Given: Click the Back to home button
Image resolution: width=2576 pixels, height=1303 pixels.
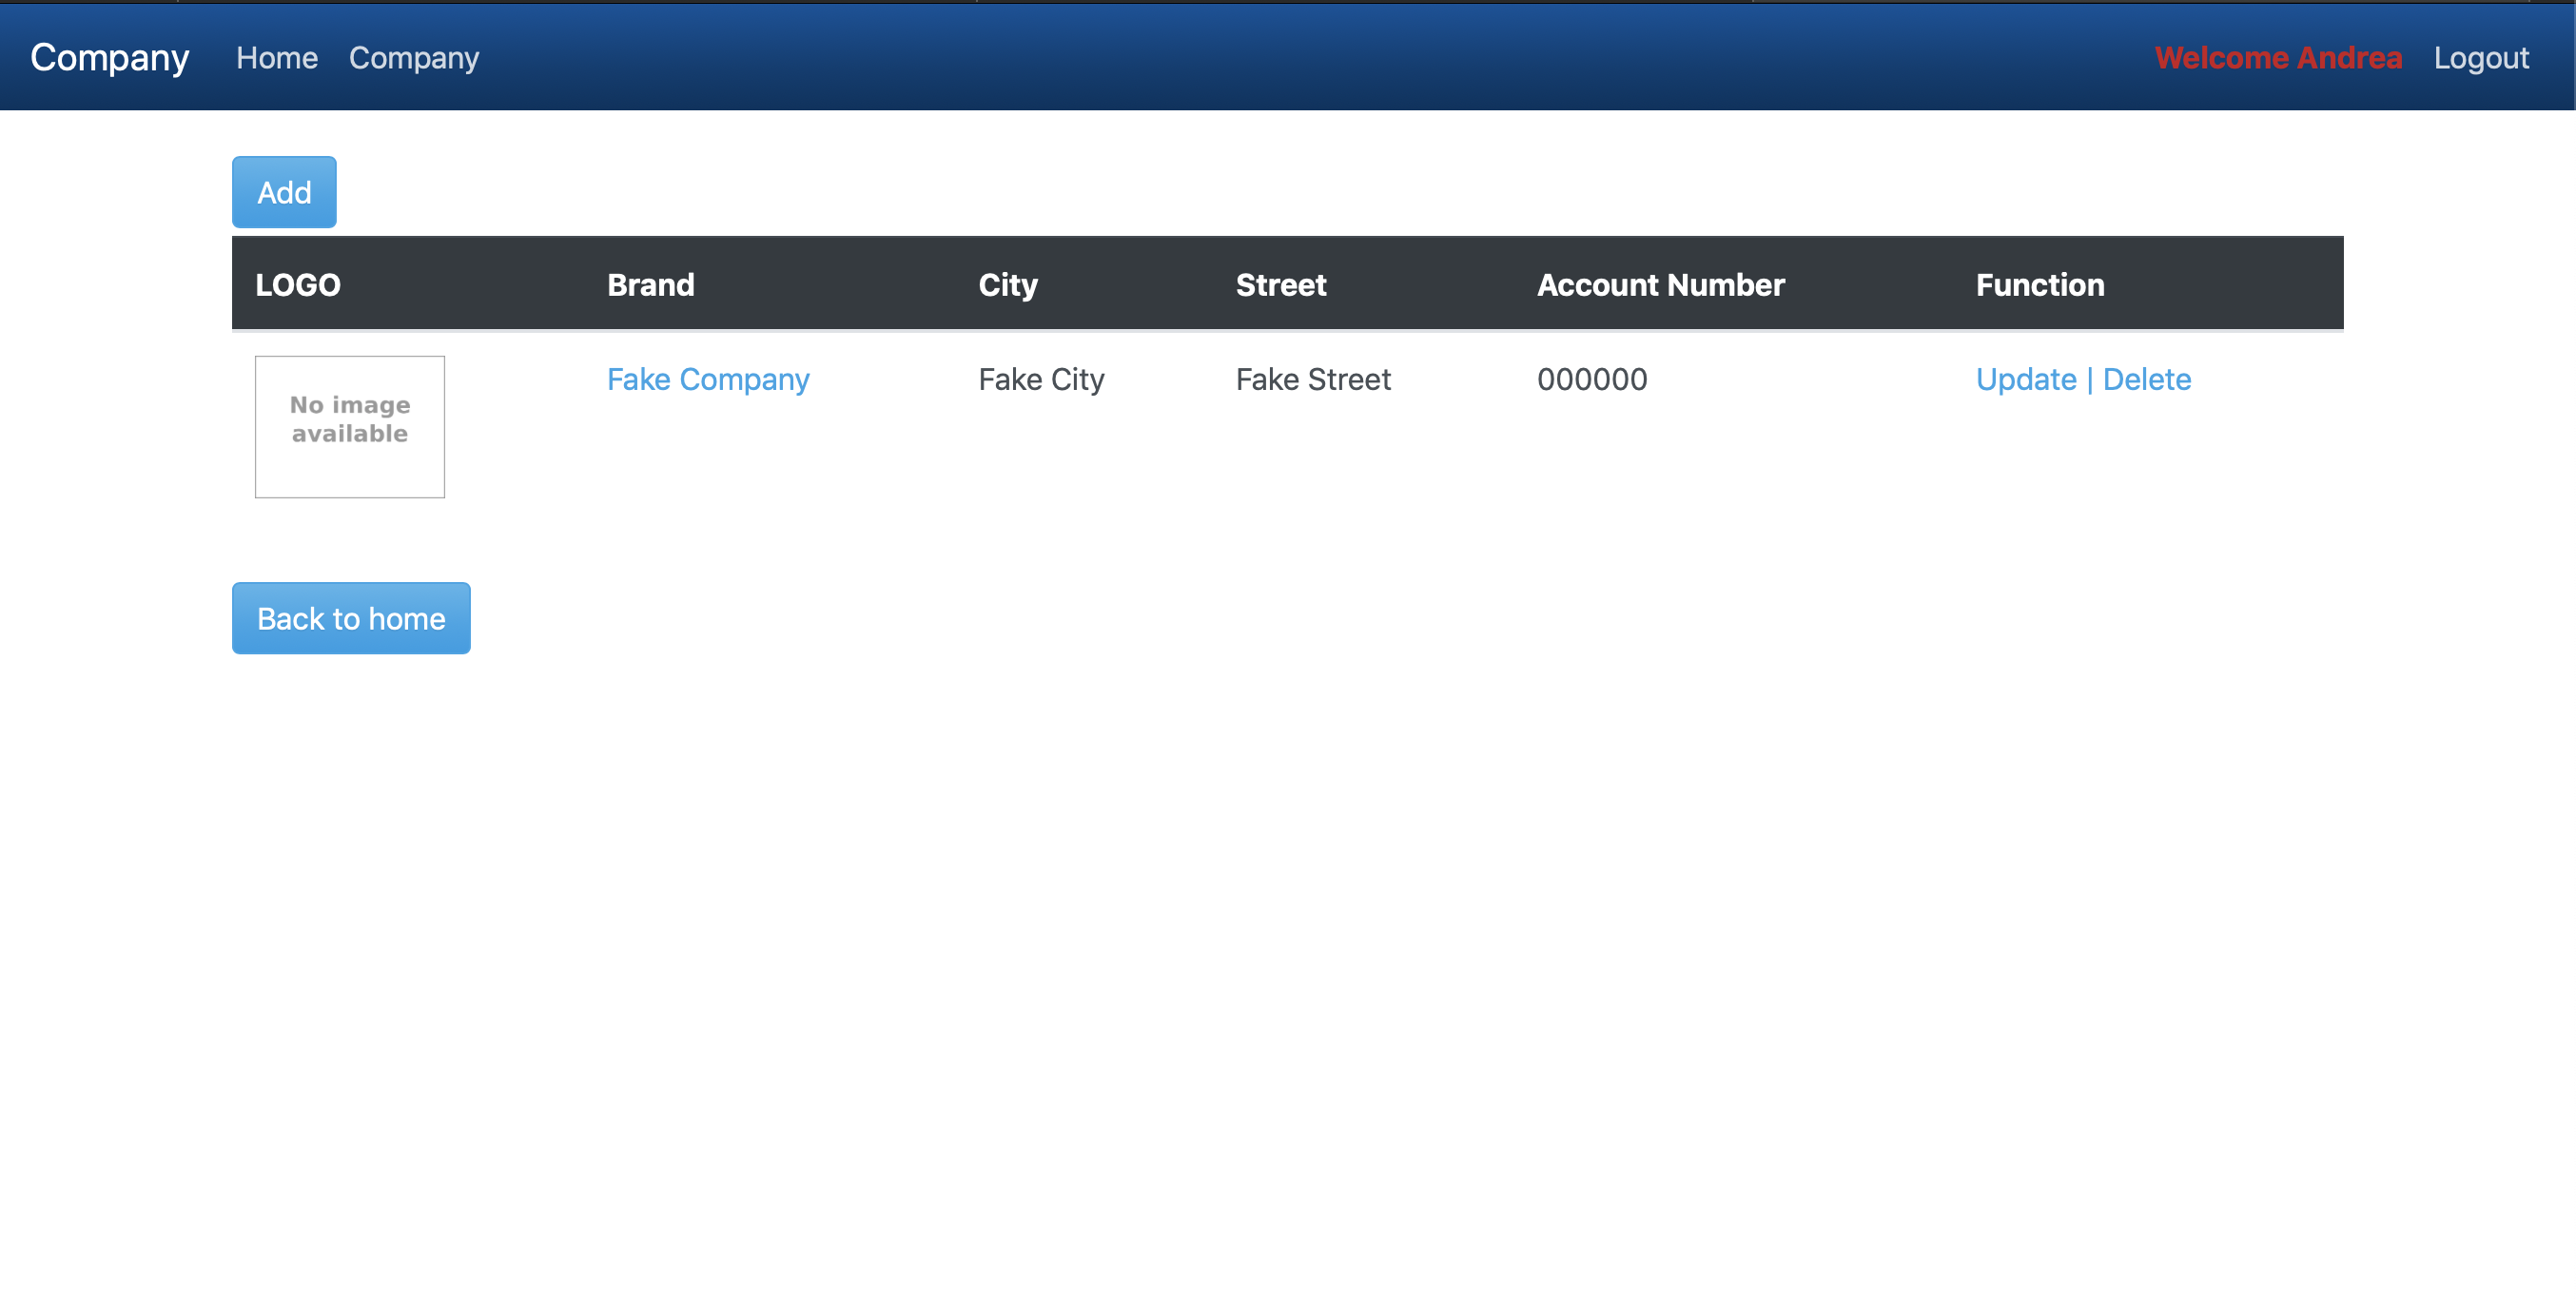Looking at the screenshot, I should [x=351, y=618].
